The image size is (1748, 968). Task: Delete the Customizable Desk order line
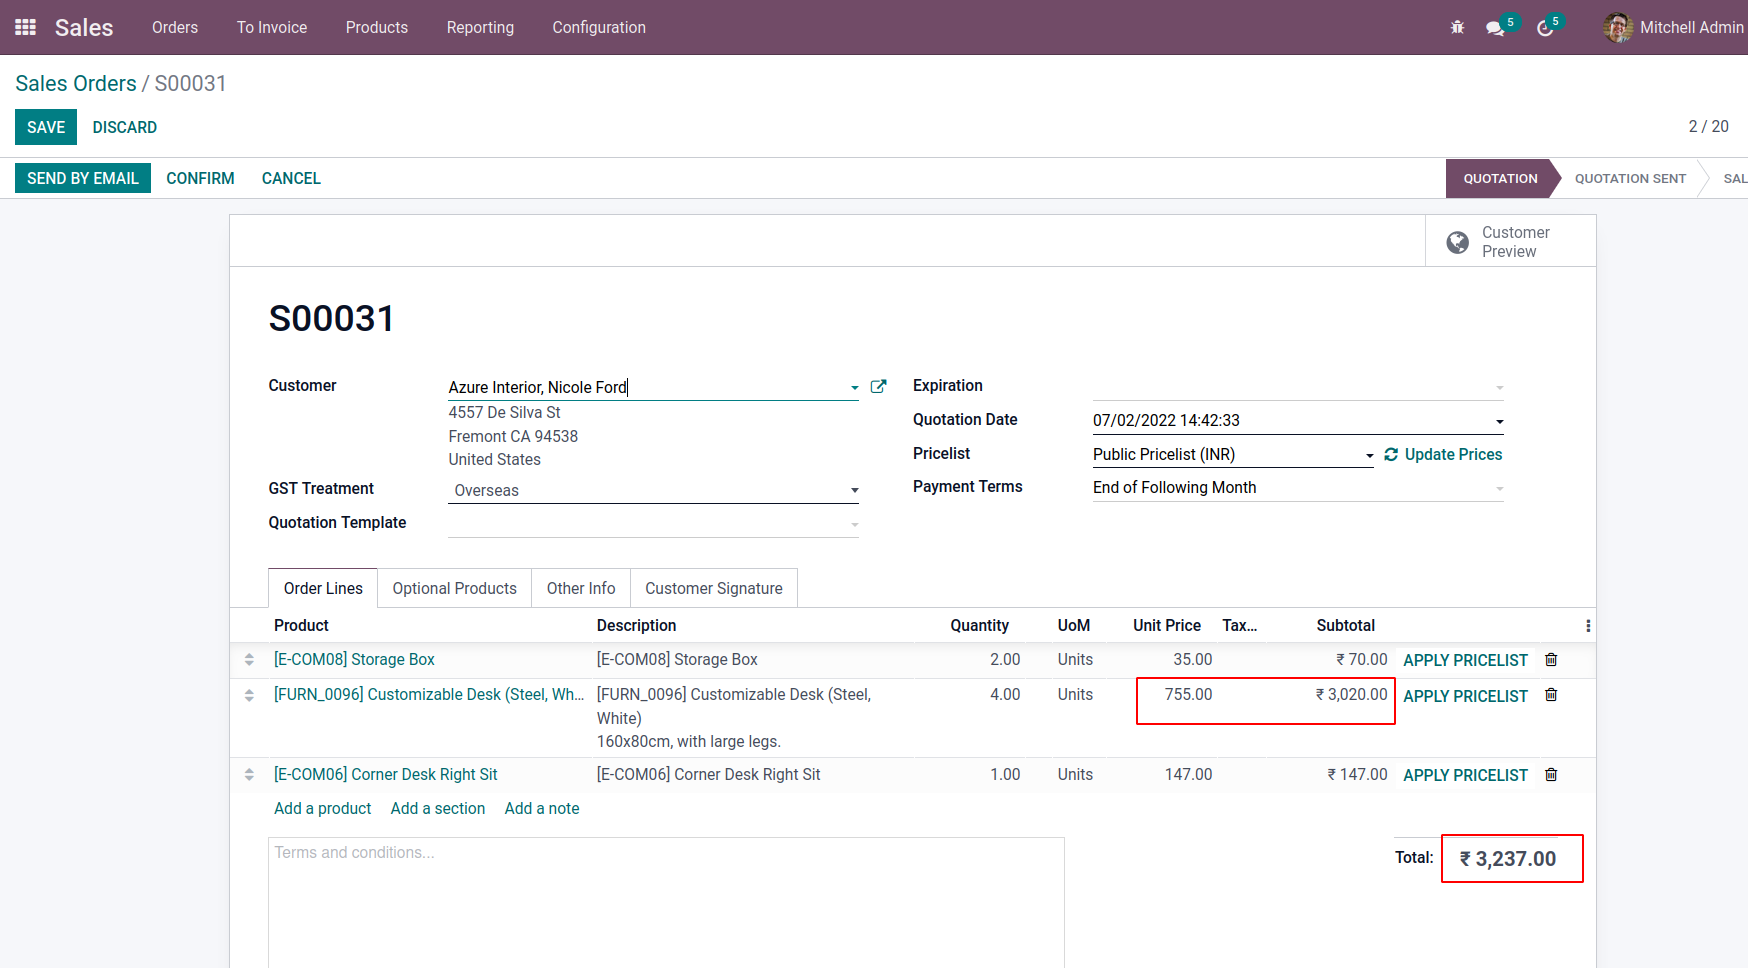tap(1551, 695)
